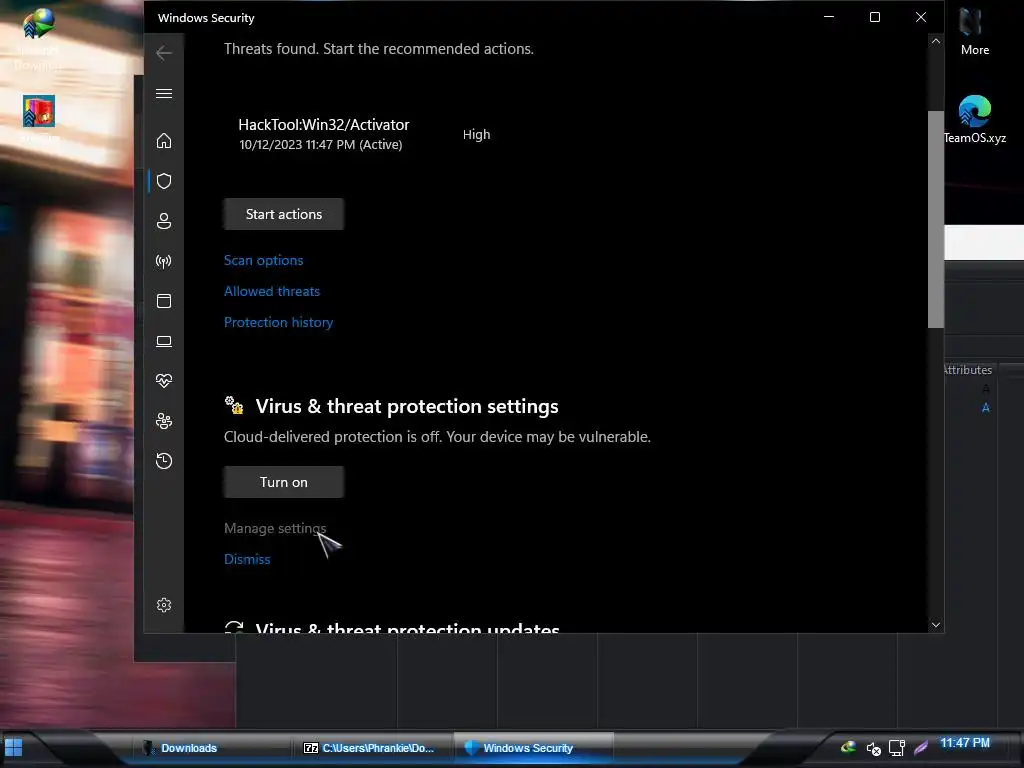Click the Windows Security scrollbar thumb
This screenshot has width=1024, height=768.
coord(935,219)
